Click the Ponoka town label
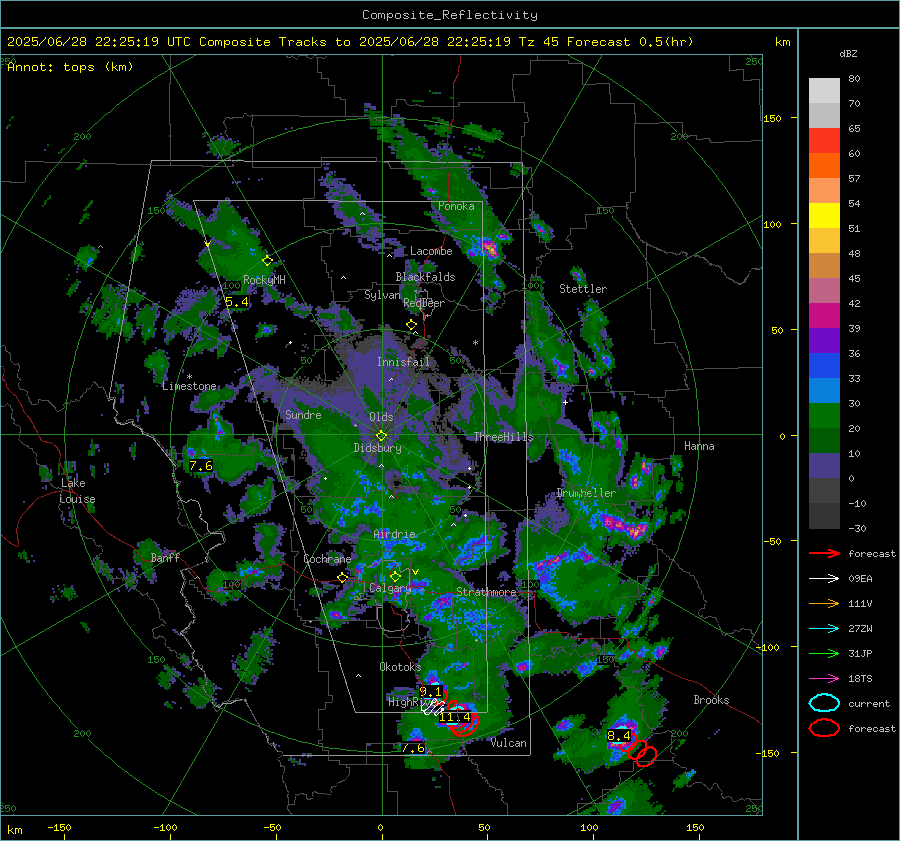 pyautogui.click(x=456, y=206)
